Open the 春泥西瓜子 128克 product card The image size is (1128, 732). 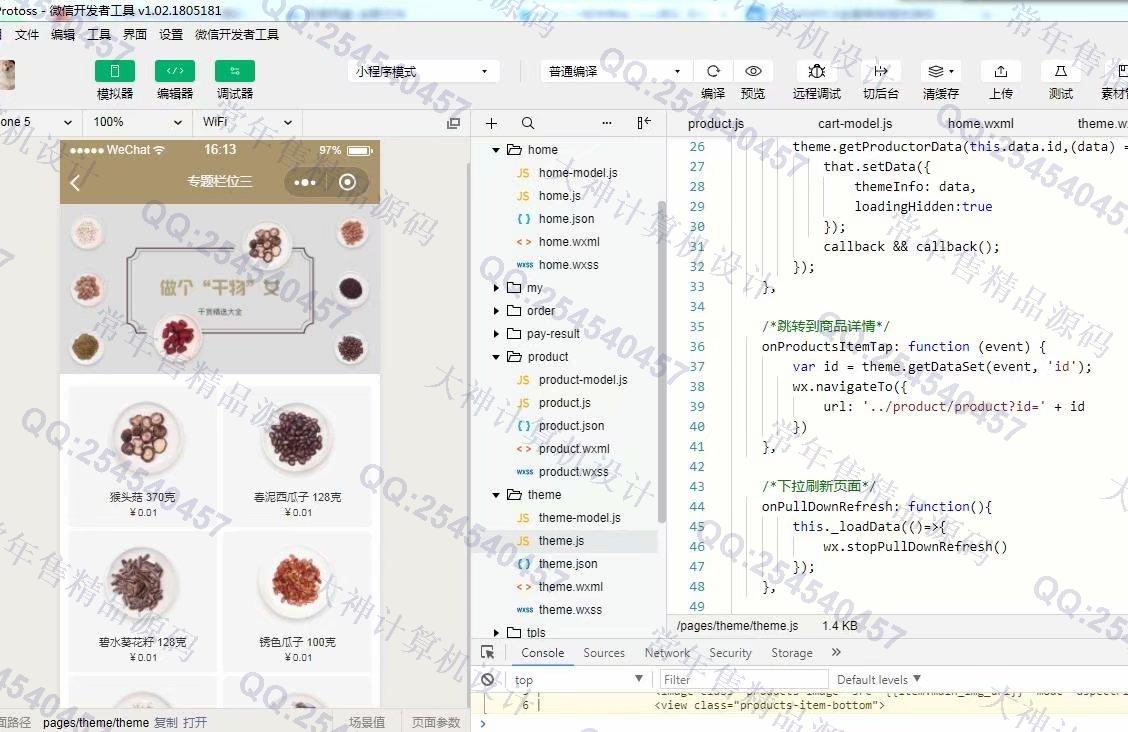pos(297,456)
